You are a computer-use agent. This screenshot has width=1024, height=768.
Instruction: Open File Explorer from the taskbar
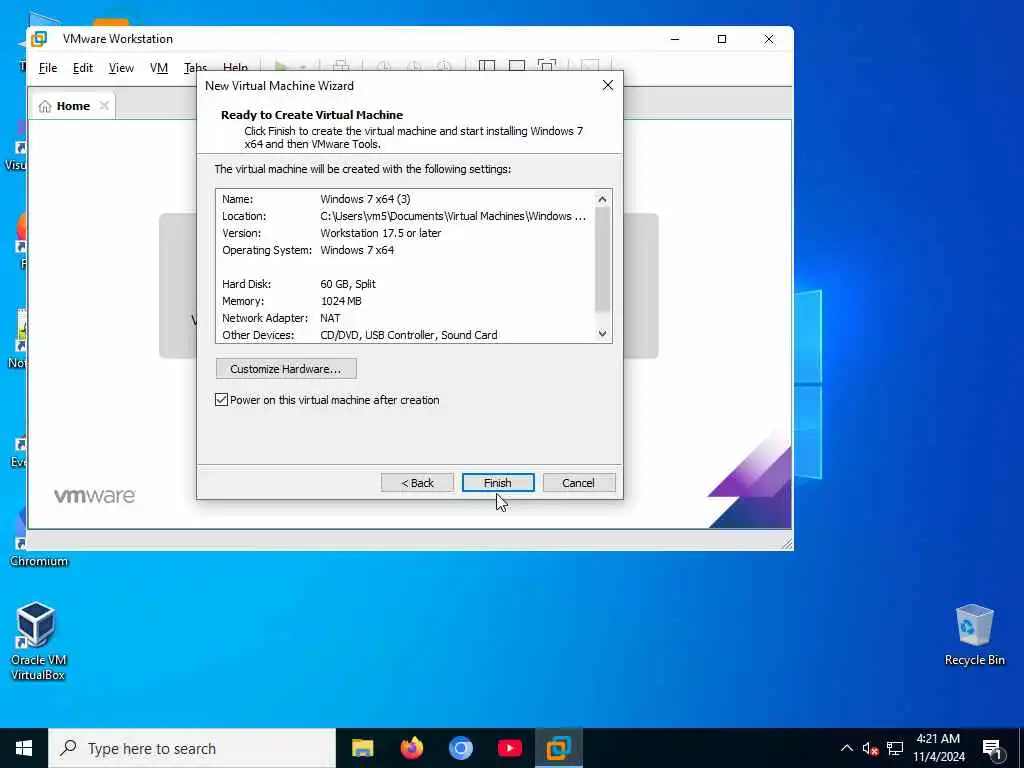[x=362, y=748]
